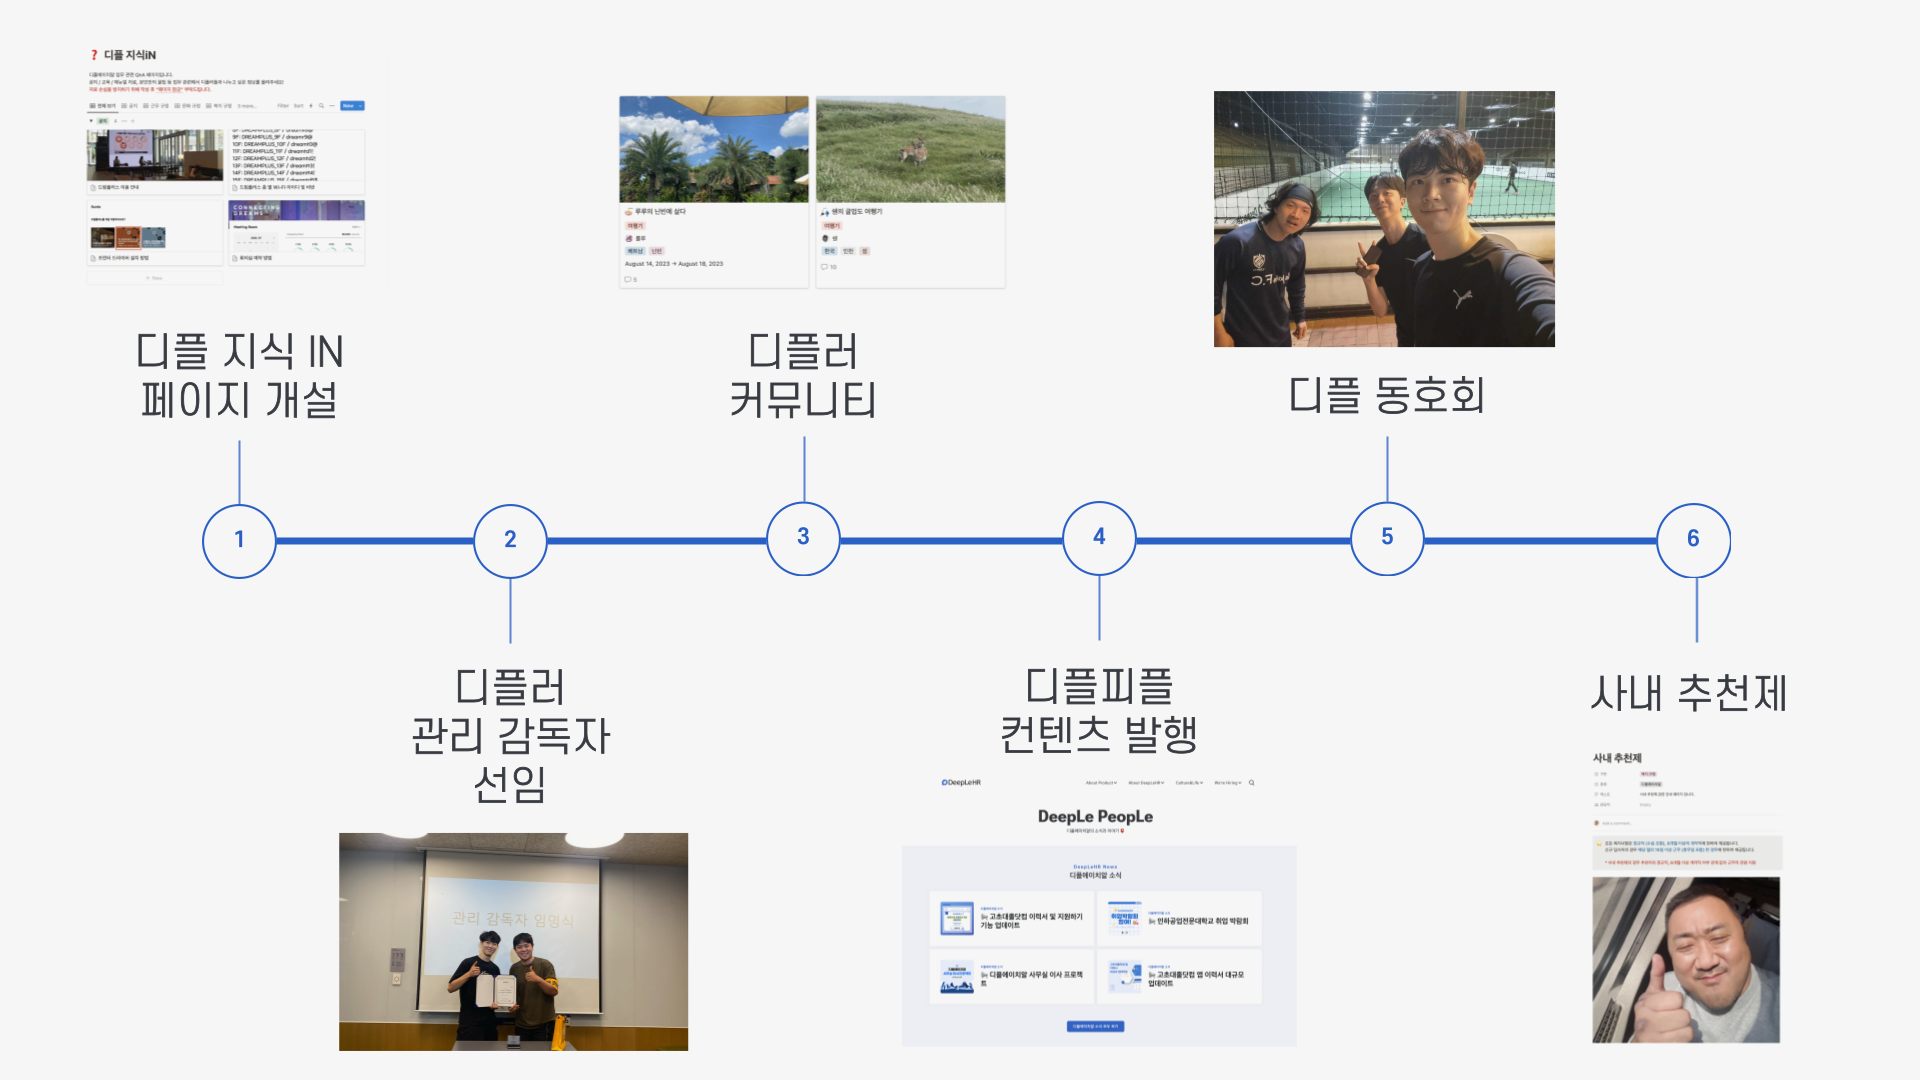The width and height of the screenshot is (1920, 1080).
Task: Open the 인하공업전문대학교 취업 박람회 article
Action: pos(1180,919)
